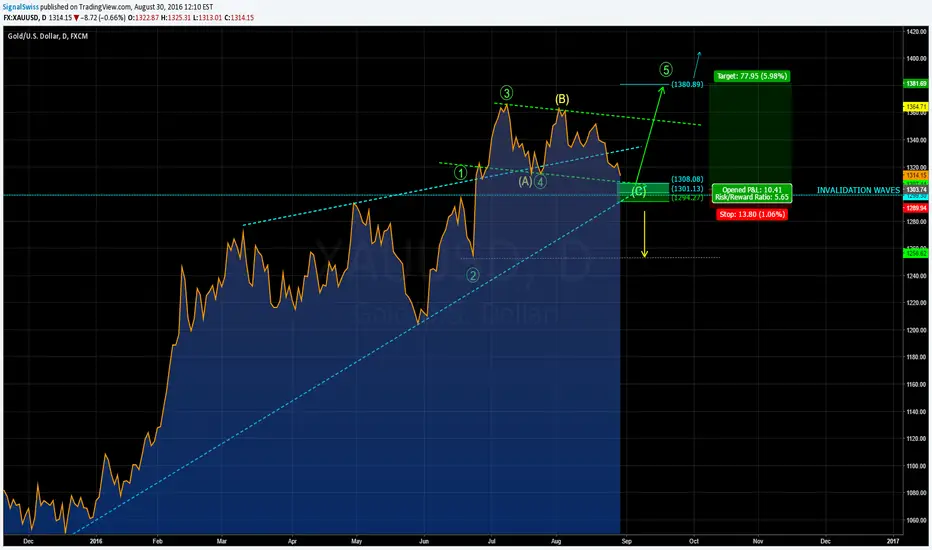Image resolution: width=932 pixels, height=550 pixels.
Task: Click the red 1289.94 price axis tag
Action: (x=916, y=208)
